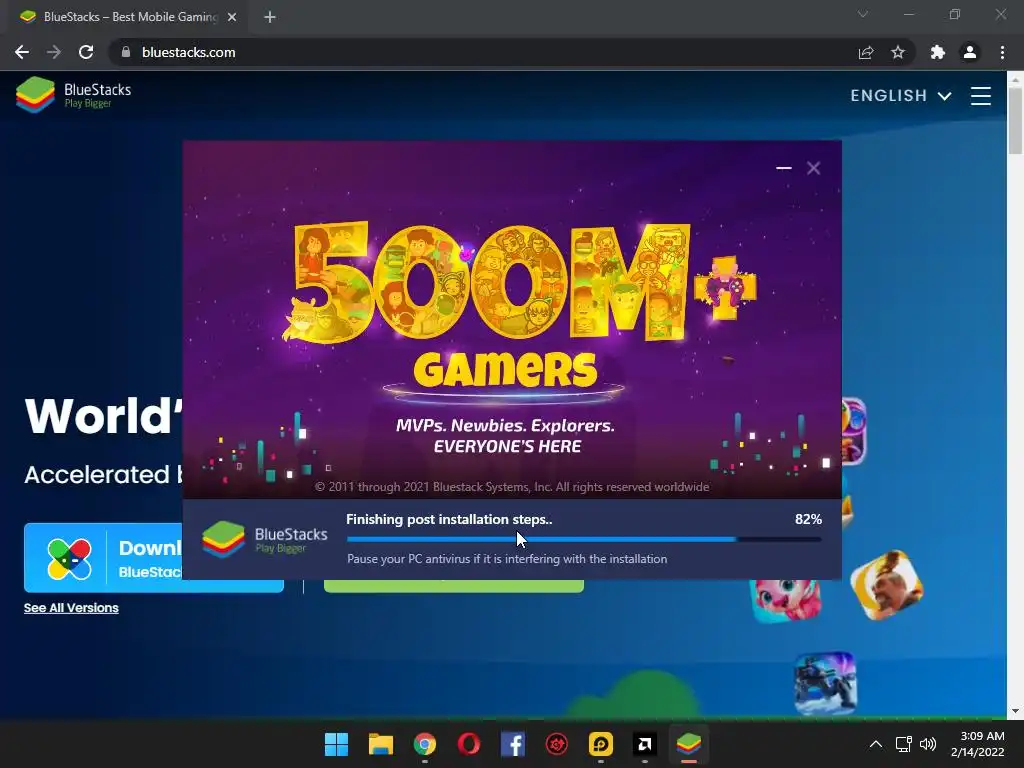Open File Explorer from the taskbar
This screenshot has height=768, width=1024.
point(381,744)
